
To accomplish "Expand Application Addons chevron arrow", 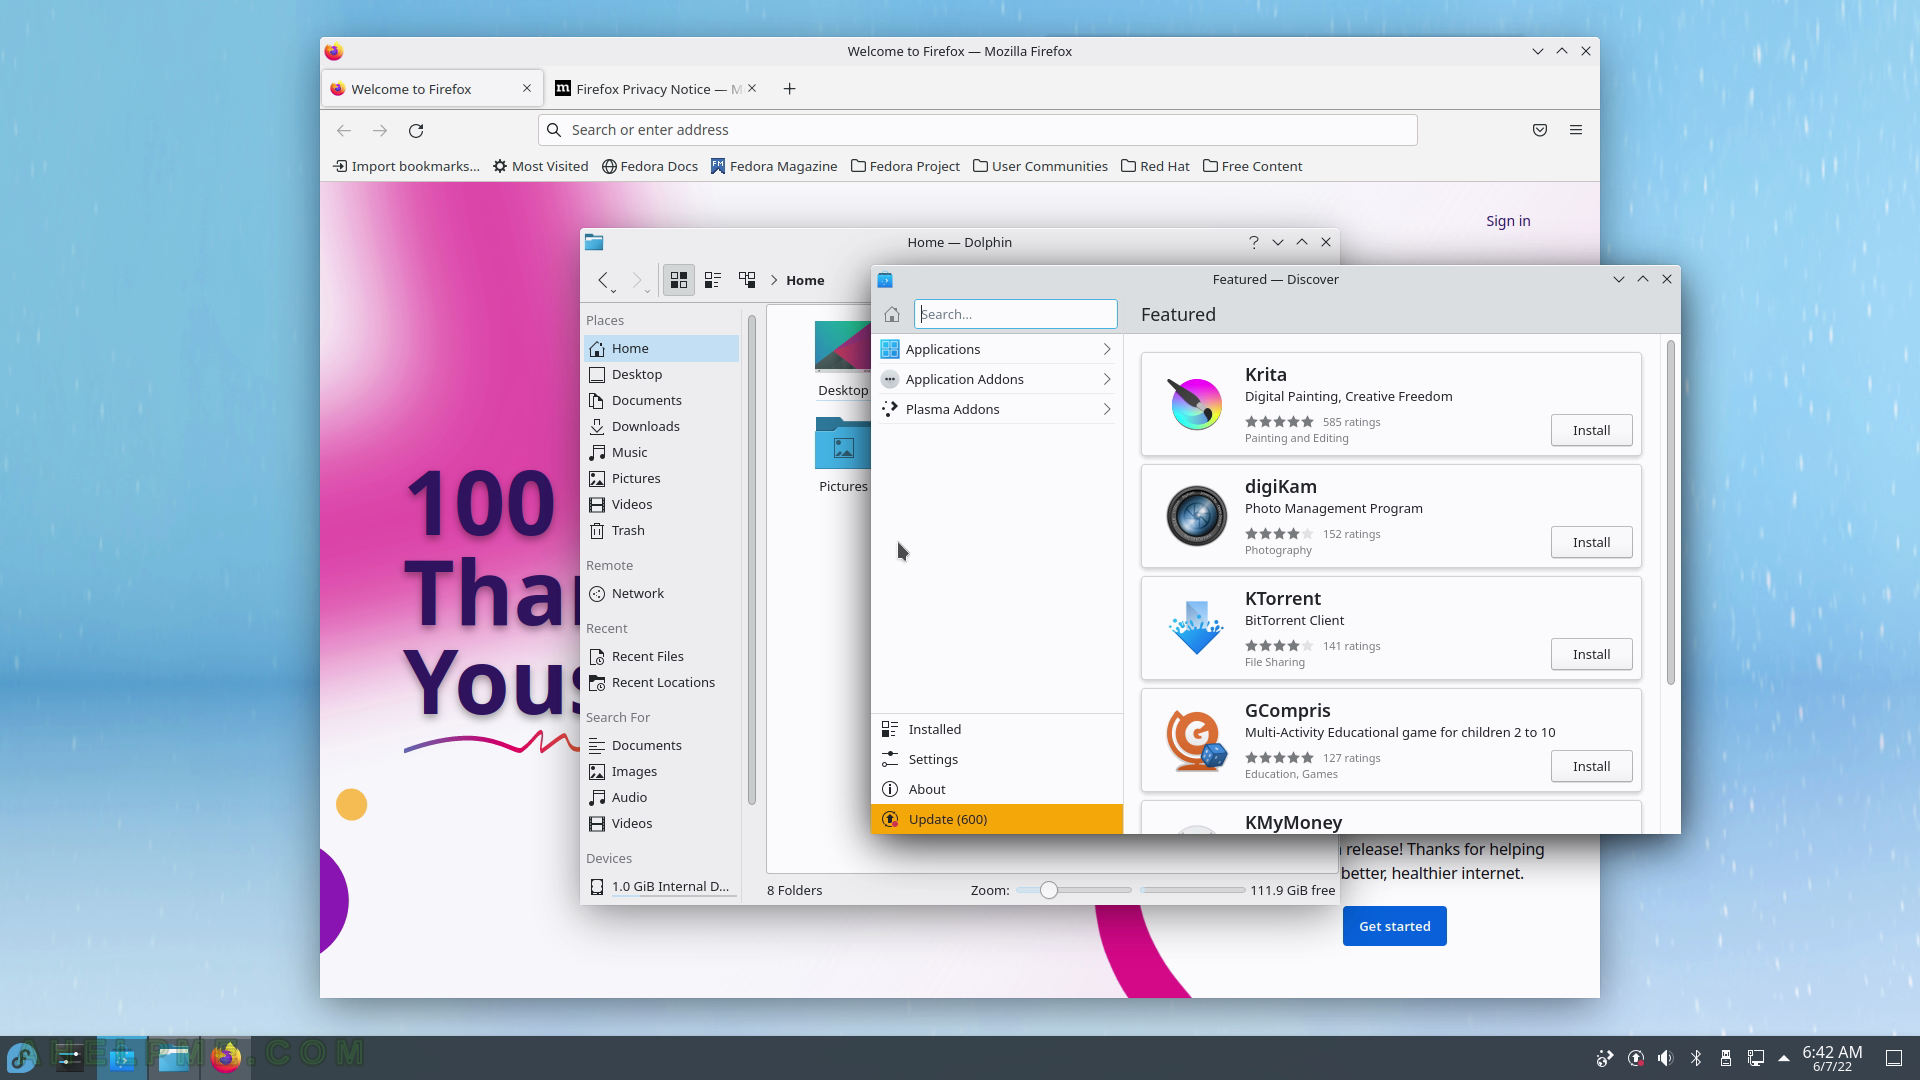I will coord(1107,379).
